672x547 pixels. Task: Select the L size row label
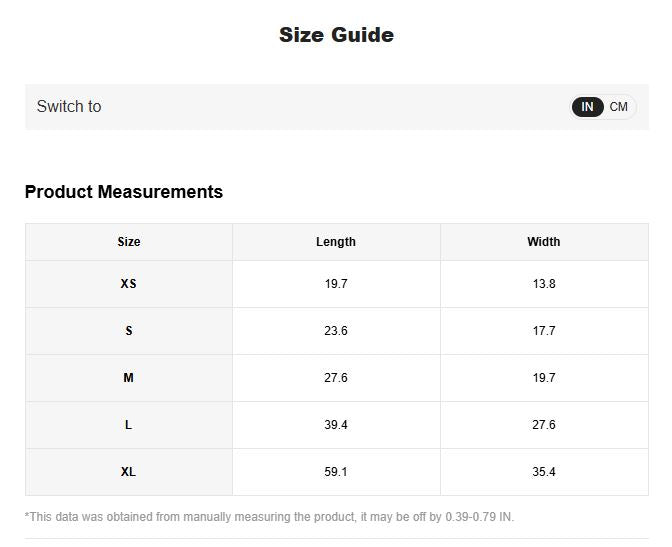tap(129, 425)
